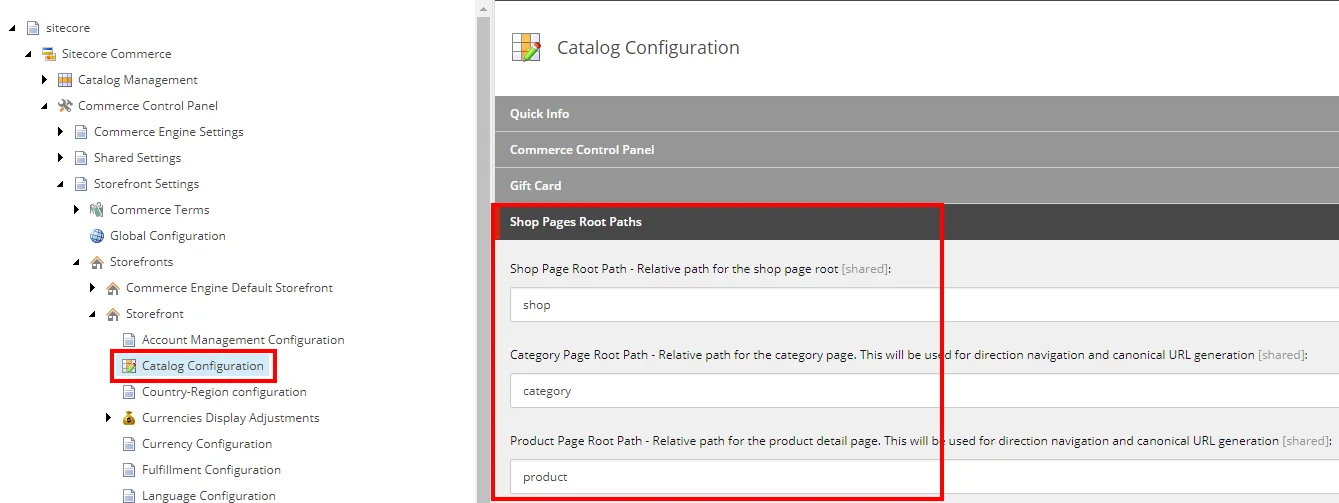Click the sitecore root document icon
This screenshot has width=1339, height=503.
[33, 28]
